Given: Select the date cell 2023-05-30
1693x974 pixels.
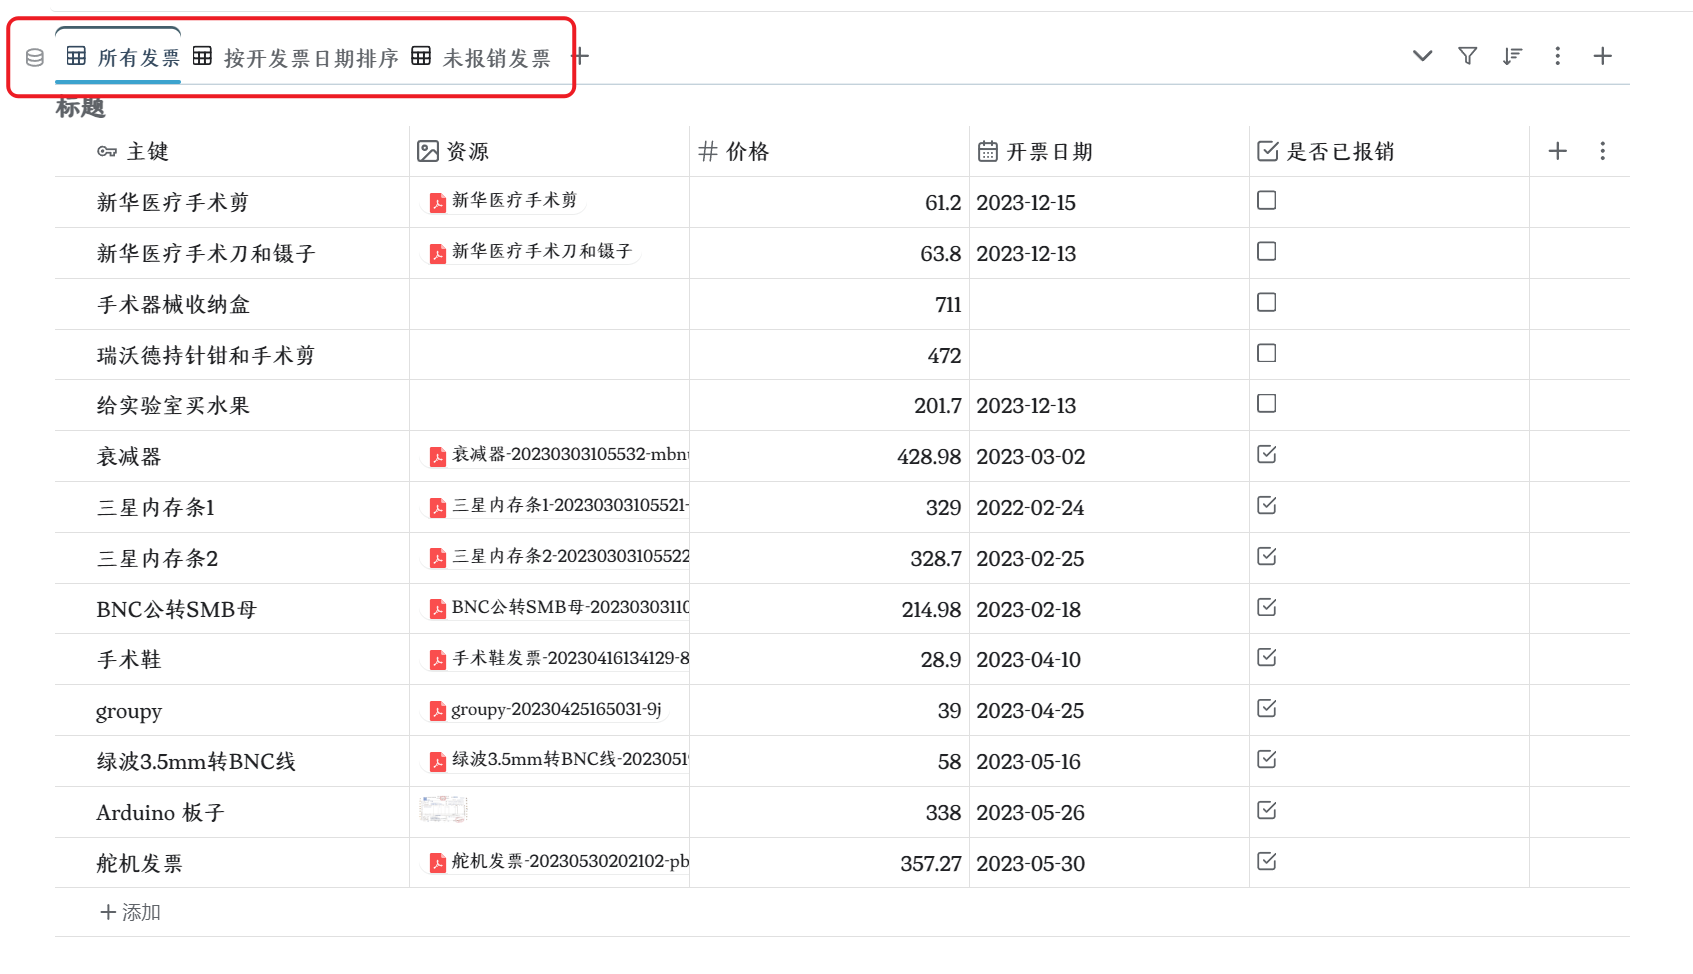Looking at the screenshot, I should 1110,863.
